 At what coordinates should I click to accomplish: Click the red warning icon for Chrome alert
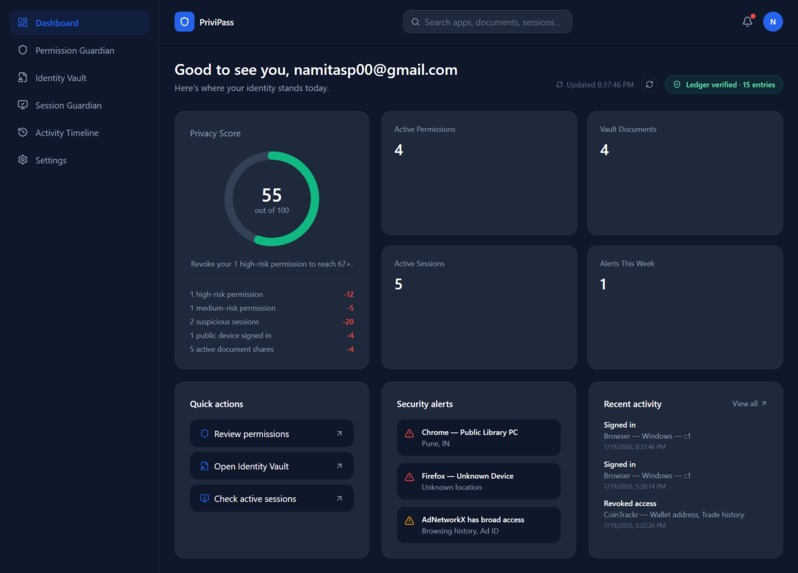(409, 434)
